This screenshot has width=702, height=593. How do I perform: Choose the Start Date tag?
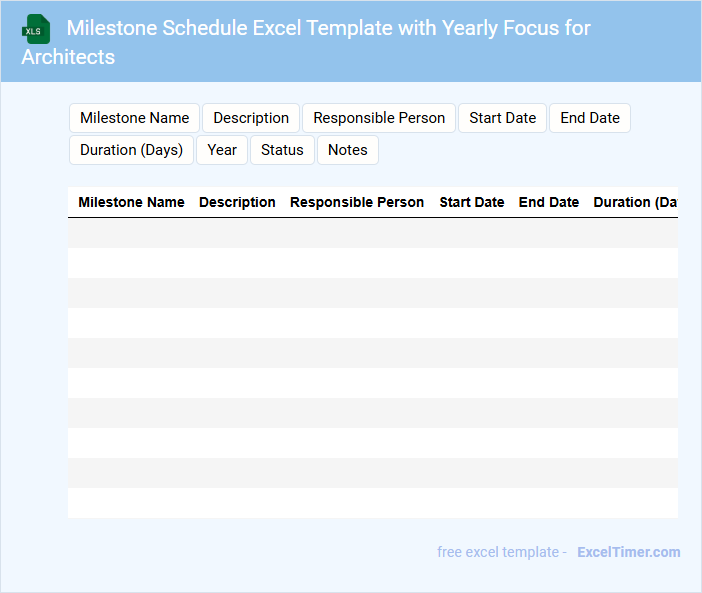tap(502, 118)
